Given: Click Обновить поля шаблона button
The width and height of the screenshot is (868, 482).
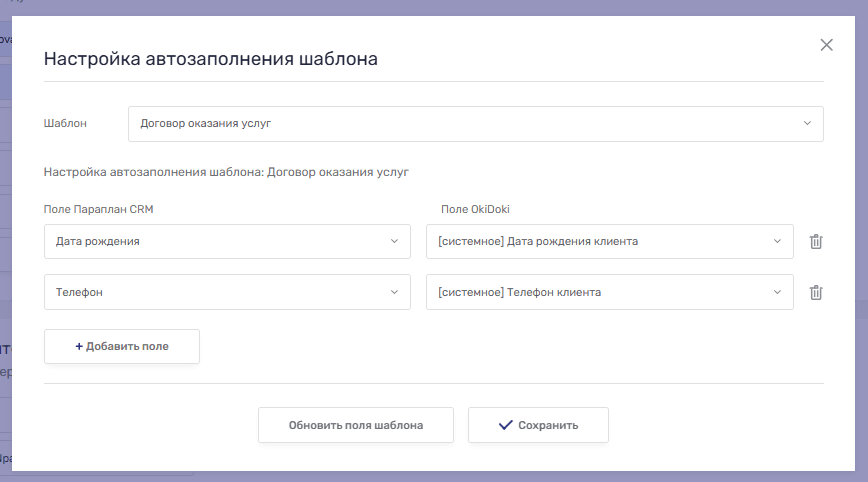Looking at the screenshot, I should (x=356, y=425).
